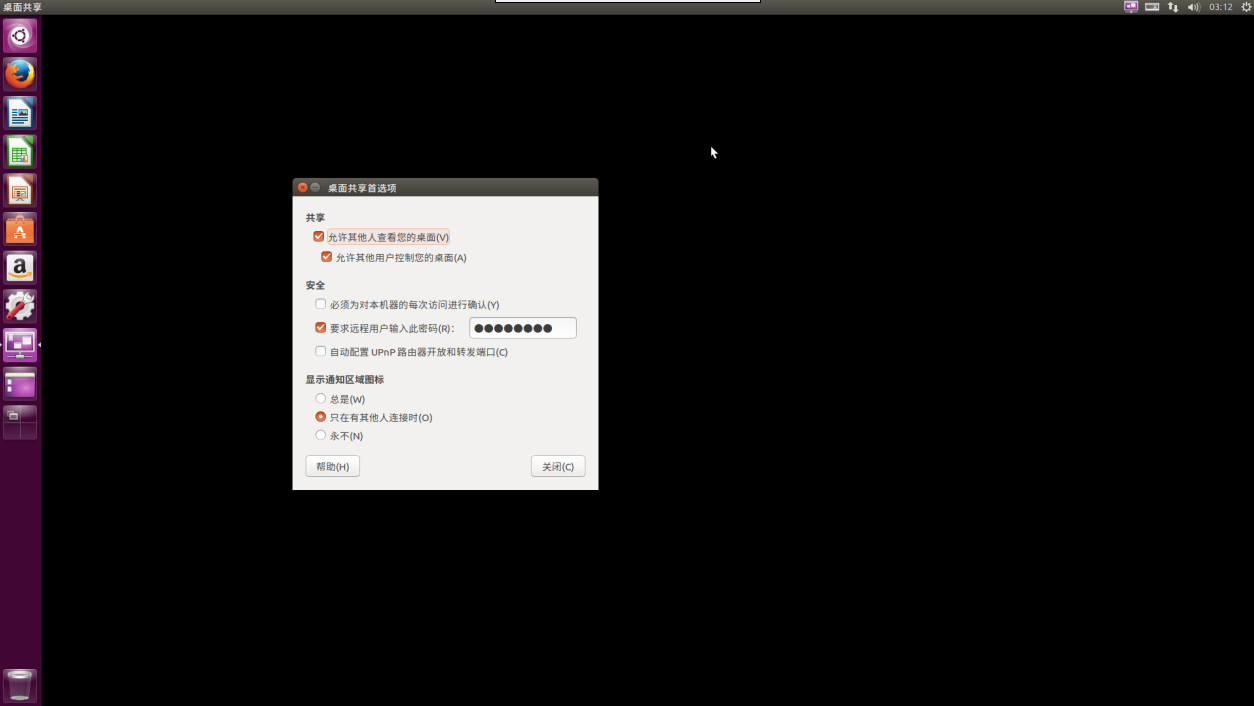Image resolution: width=1254 pixels, height=706 pixels.
Task: Select the Desktop Sharing launcher icon
Action: (x=20, y=345)
